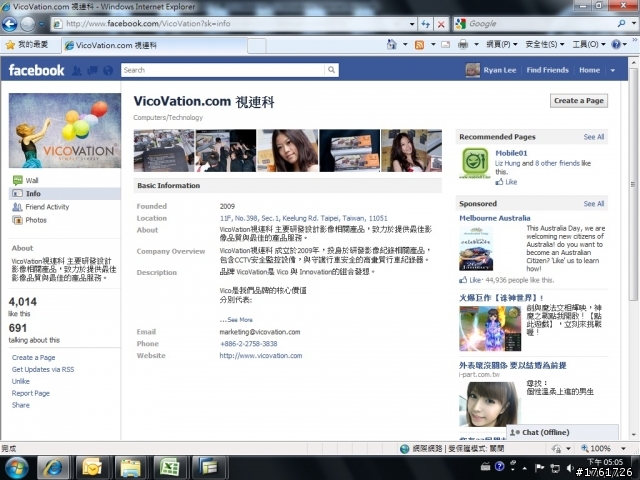Click the stop loading X icon
640x480 pixels.
441,24
